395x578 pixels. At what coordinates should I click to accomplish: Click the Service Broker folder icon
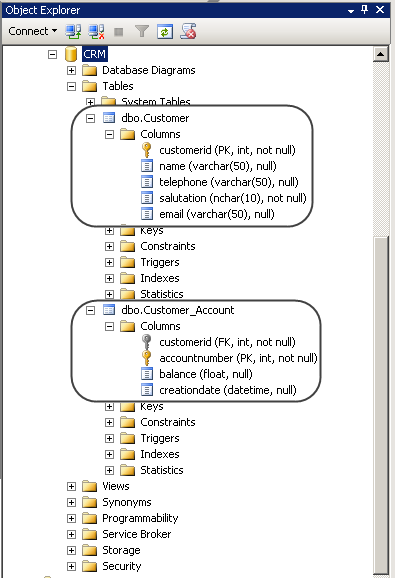90,535
